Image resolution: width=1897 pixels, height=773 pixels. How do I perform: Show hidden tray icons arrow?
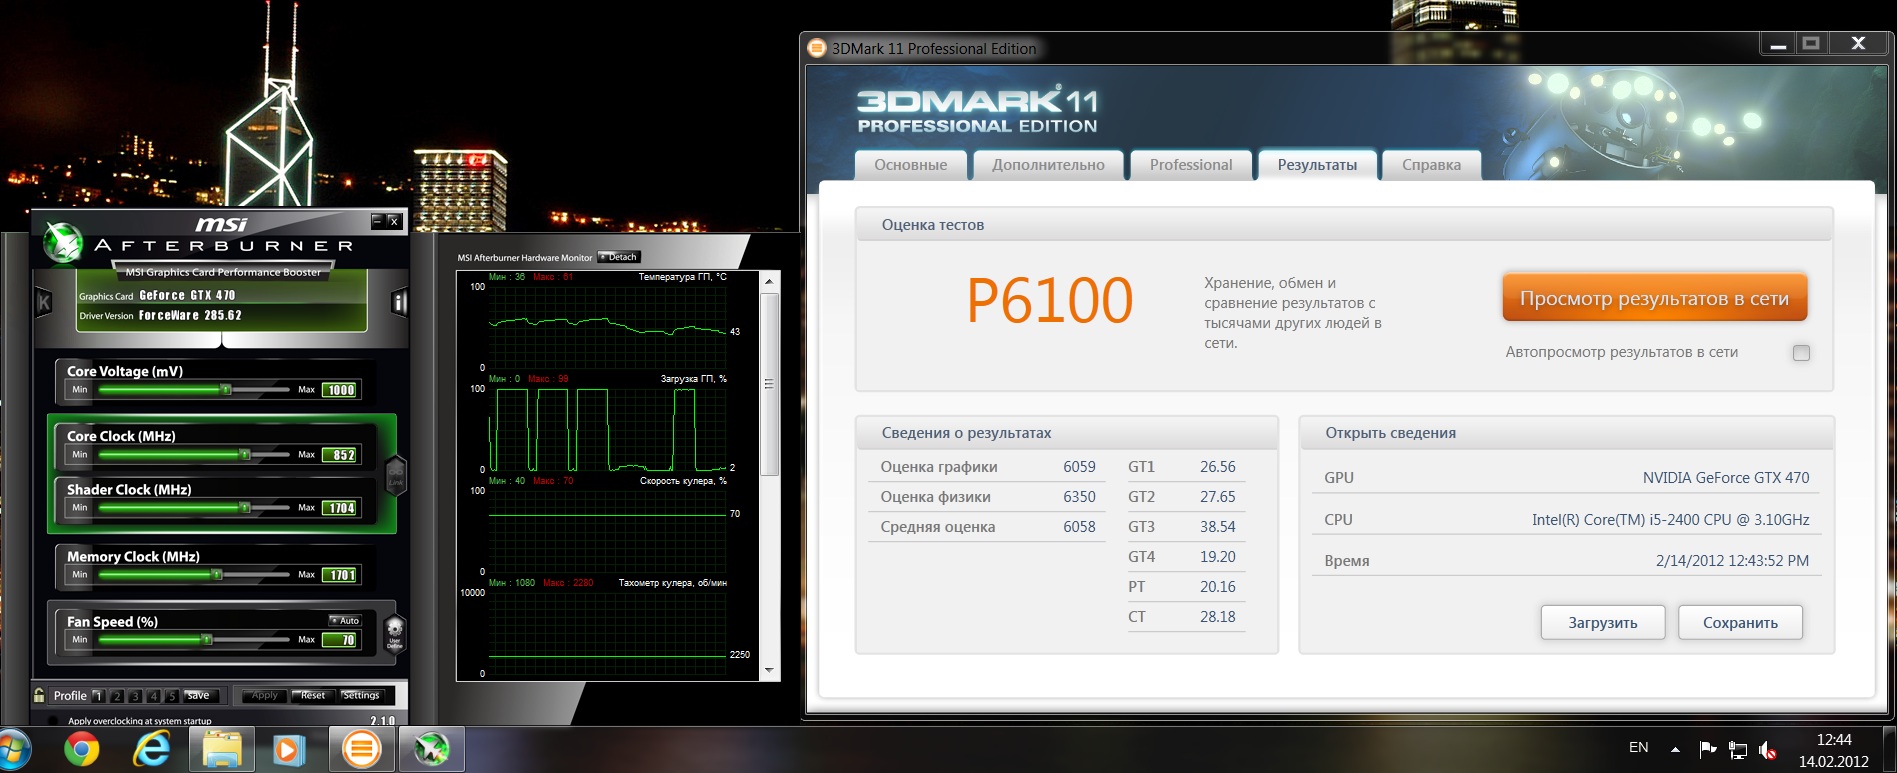(1675, 749)
